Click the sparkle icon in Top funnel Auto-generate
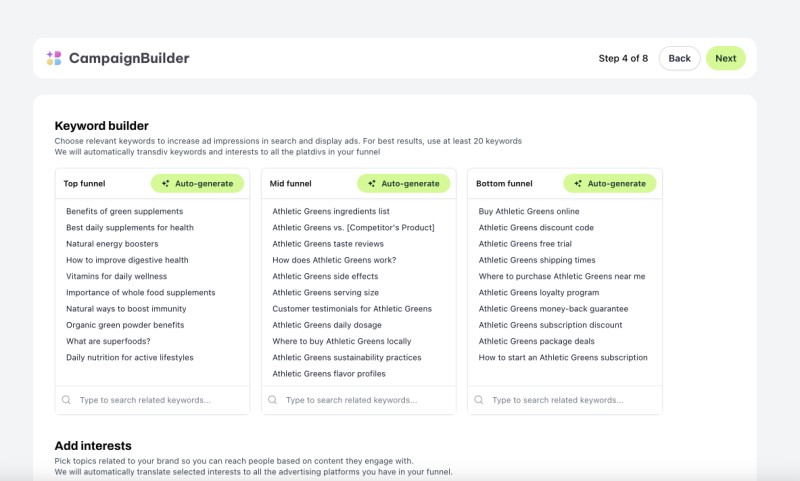The width and height of the screenshot is (800, 481). point(165,184)
